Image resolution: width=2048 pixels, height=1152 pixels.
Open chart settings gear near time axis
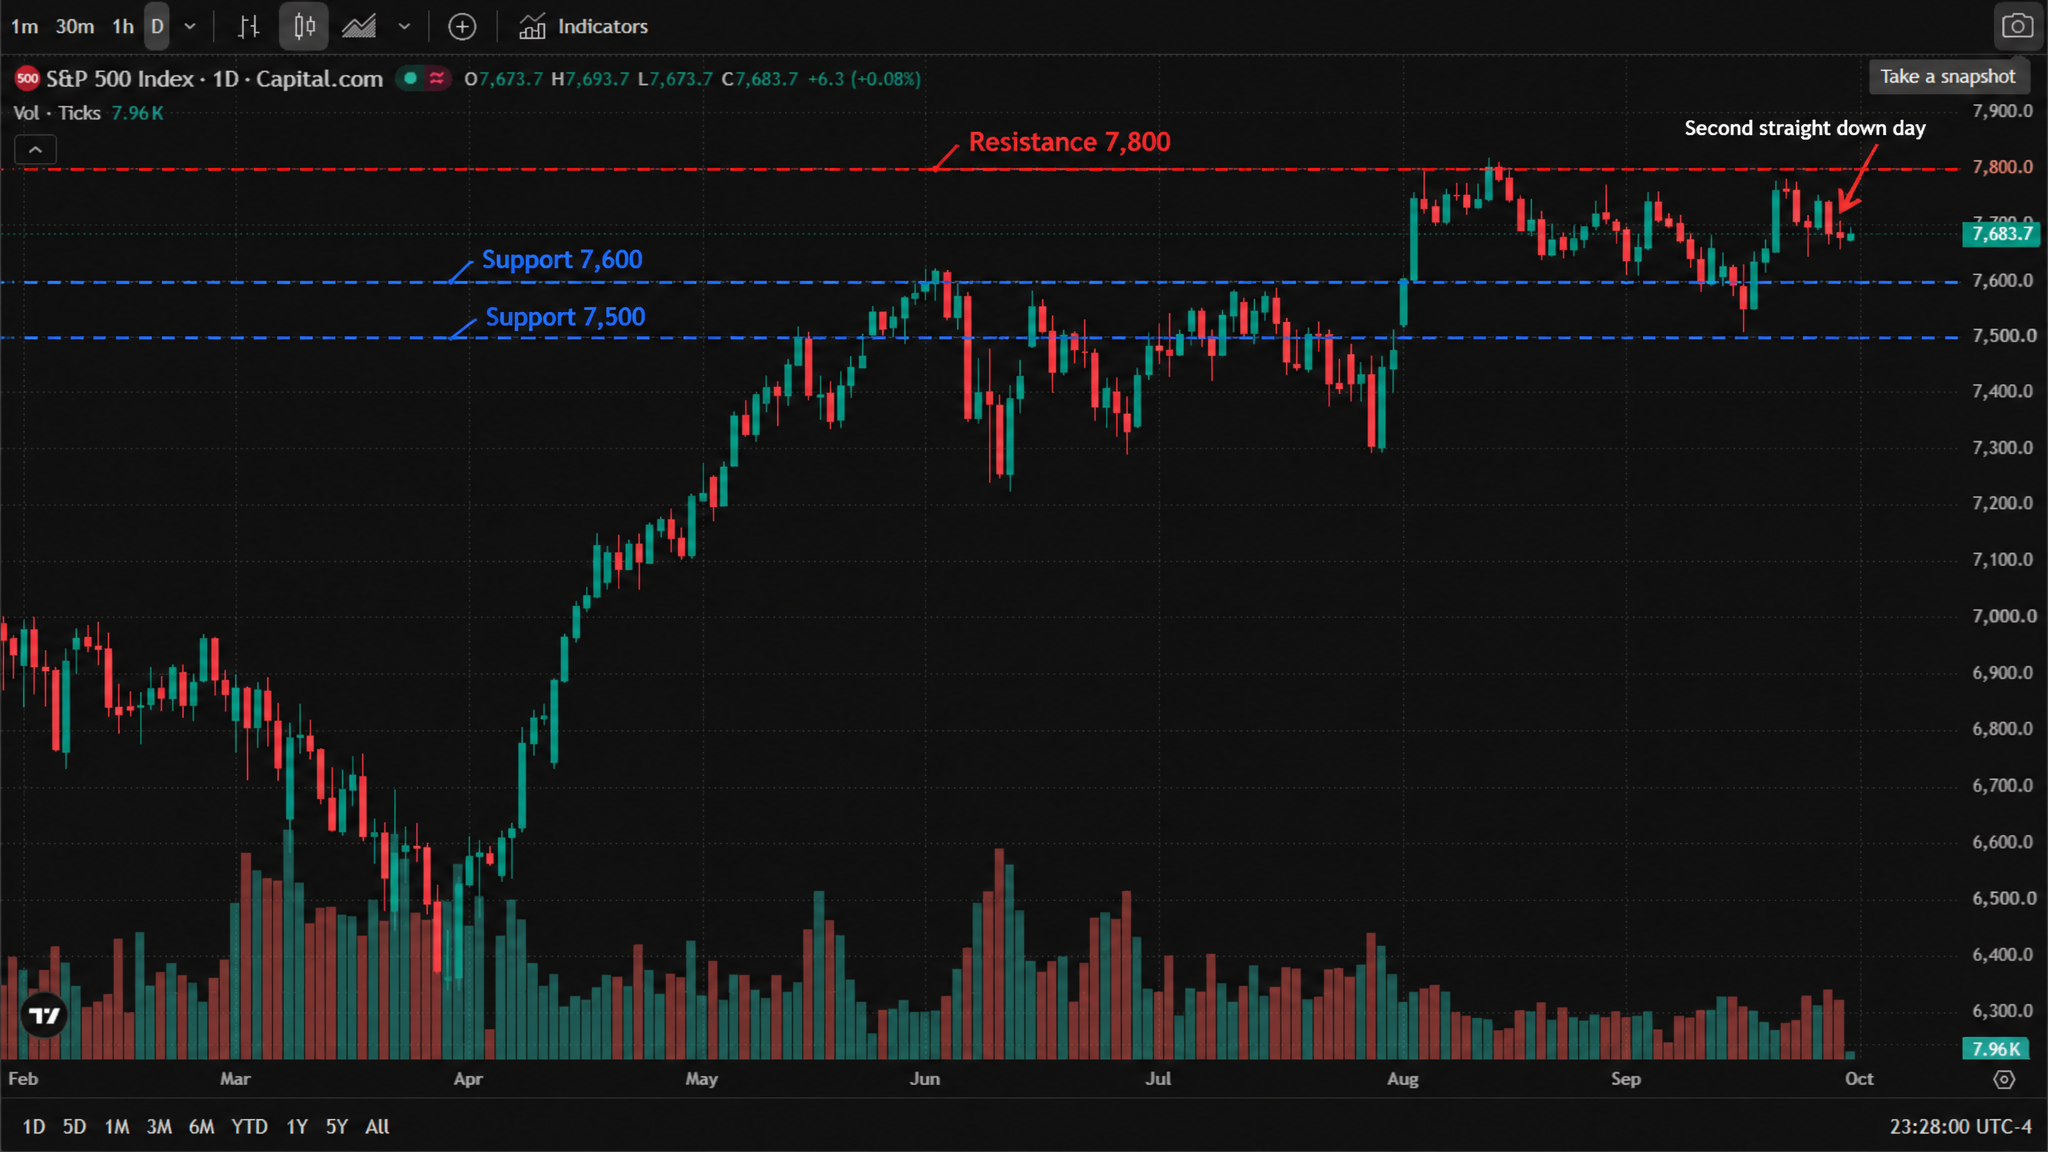click(x=2004, y=1080)
